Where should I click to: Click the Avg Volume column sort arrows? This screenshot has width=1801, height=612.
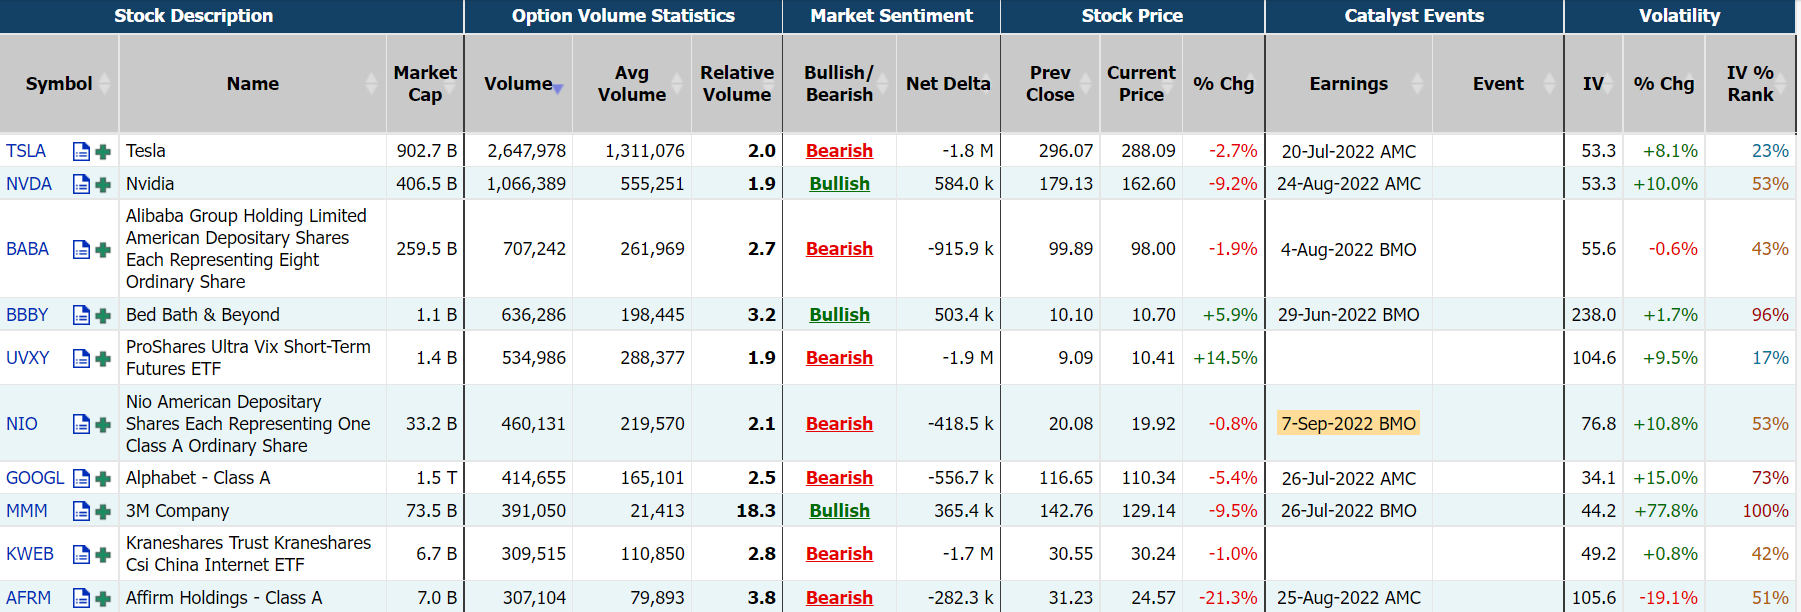(677, 84)
